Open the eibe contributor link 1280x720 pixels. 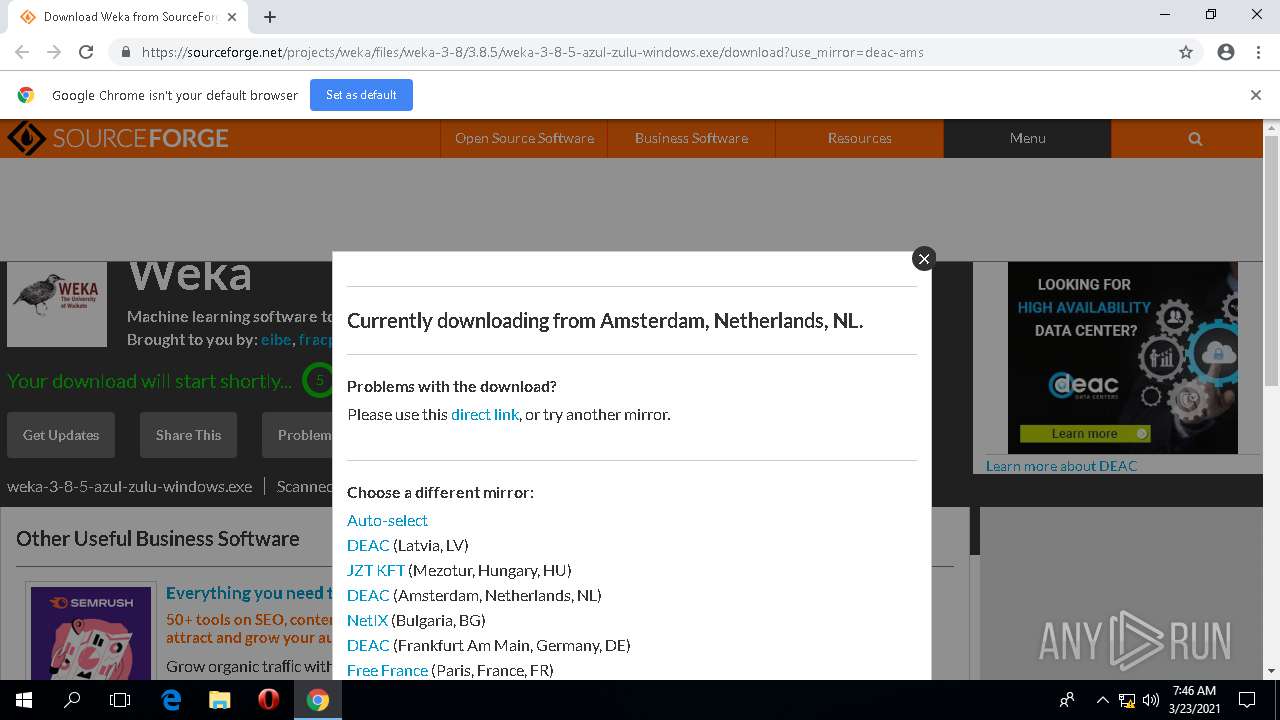coord(275,340)
